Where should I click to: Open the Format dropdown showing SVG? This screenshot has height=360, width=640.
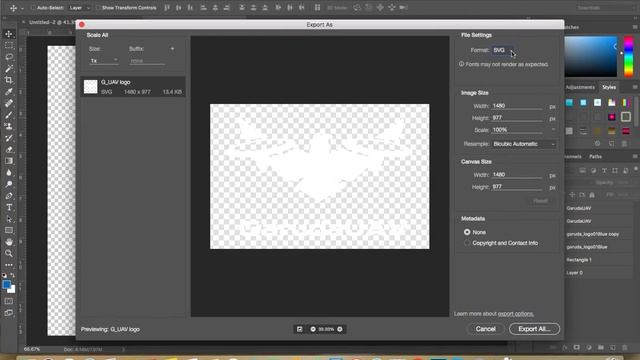(x=503, y=50)
